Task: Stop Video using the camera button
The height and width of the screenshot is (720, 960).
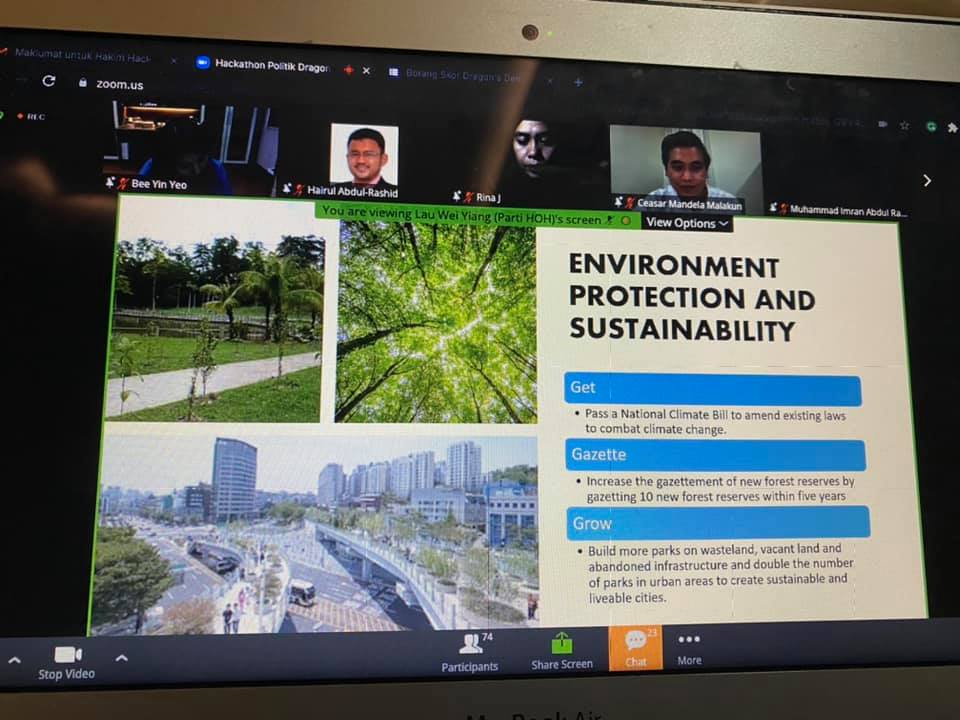Action: point(67,663)
